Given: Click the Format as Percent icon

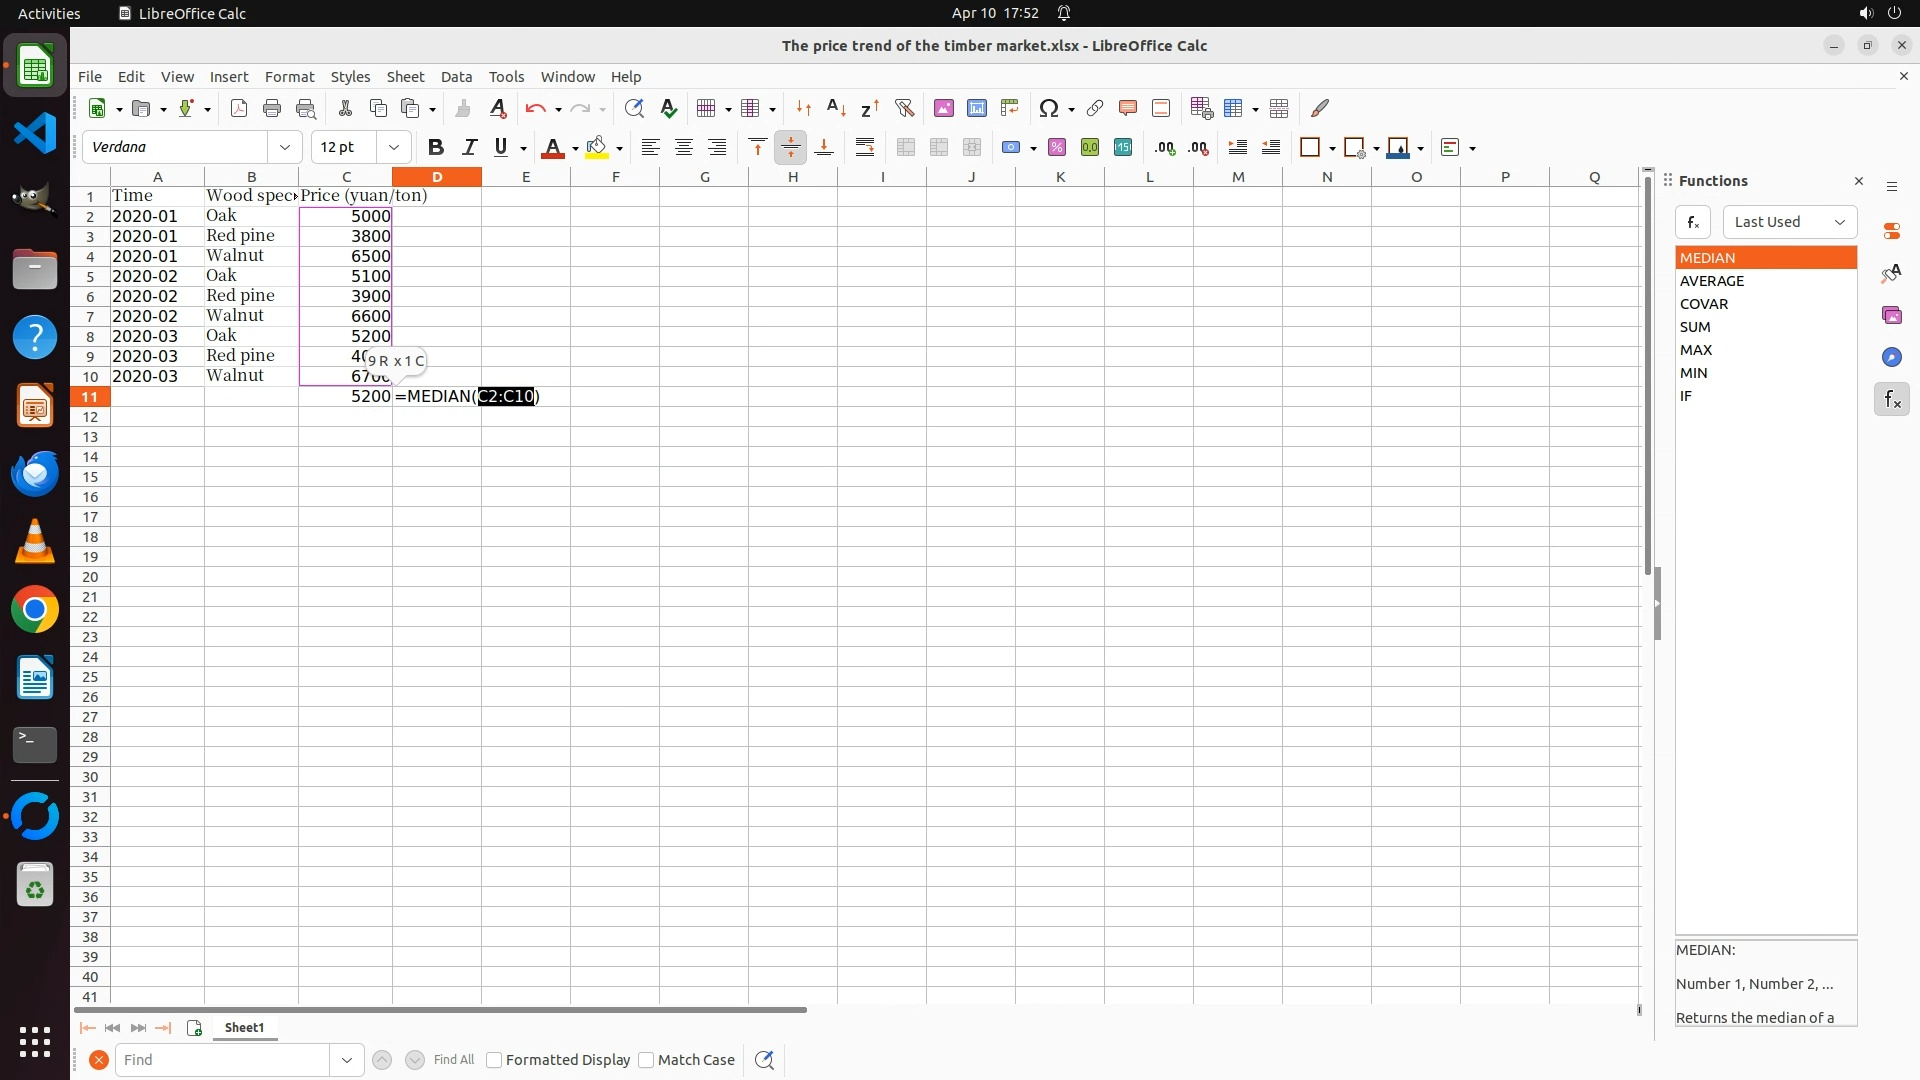Looking at the screenshot, I should point(1056,147).
